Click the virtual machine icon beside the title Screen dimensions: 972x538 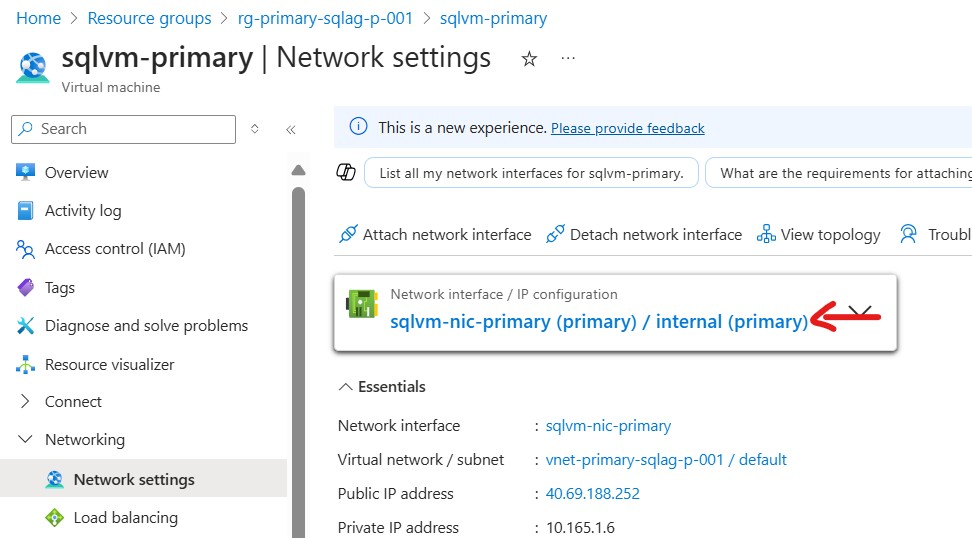click(33, 67)
